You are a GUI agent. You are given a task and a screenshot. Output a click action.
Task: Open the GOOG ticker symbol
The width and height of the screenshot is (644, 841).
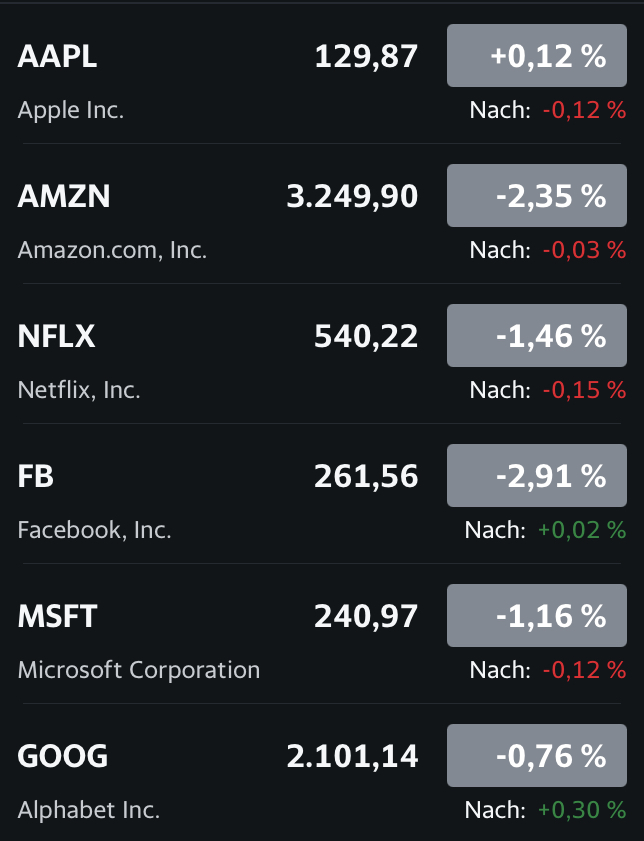point(62,757)
